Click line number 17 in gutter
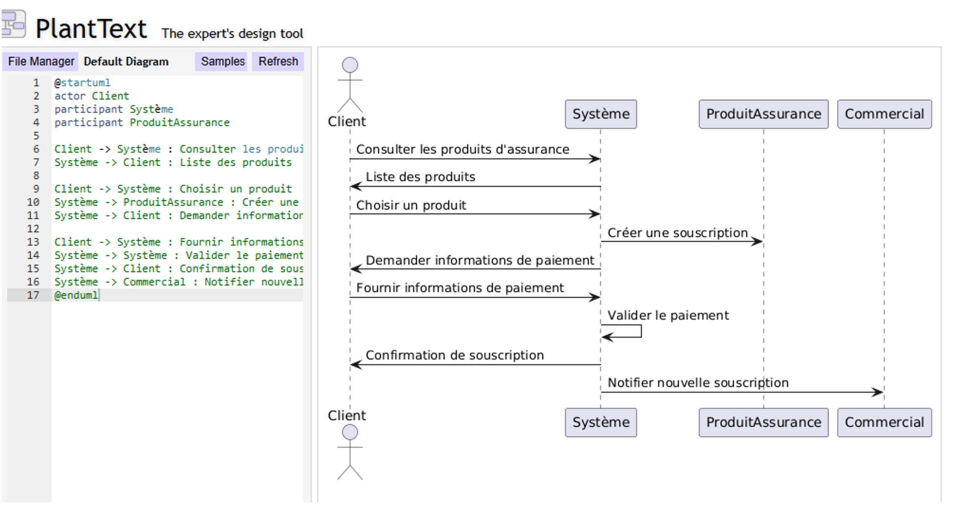The width and height of the screenshot is (968, 527). pos(33,295)
